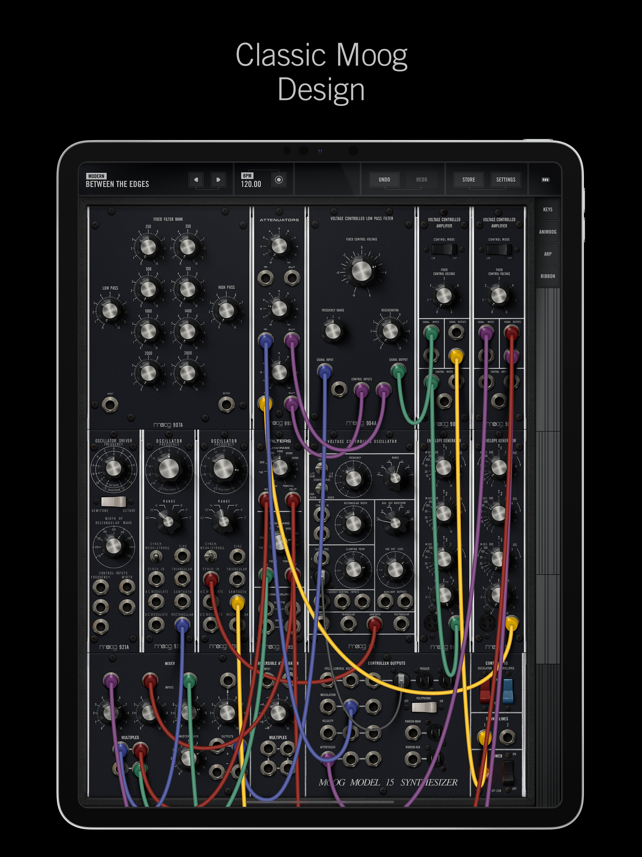Toggle the keyboard panel icon at top right
Screen dimensions: 642x857
[x=545, y=179]
